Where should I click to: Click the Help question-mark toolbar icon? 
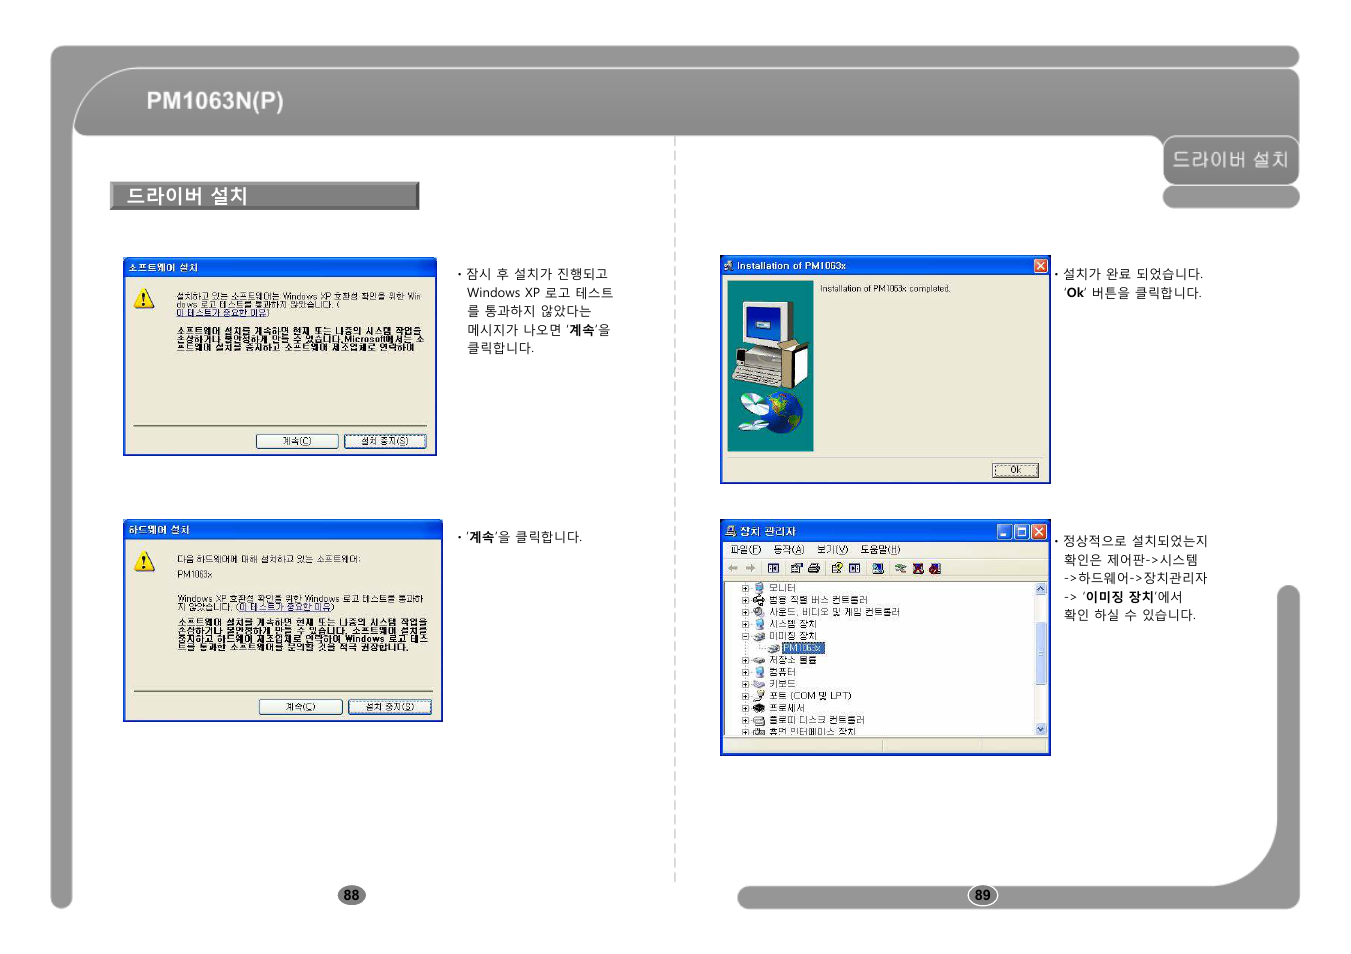(837, 568)
